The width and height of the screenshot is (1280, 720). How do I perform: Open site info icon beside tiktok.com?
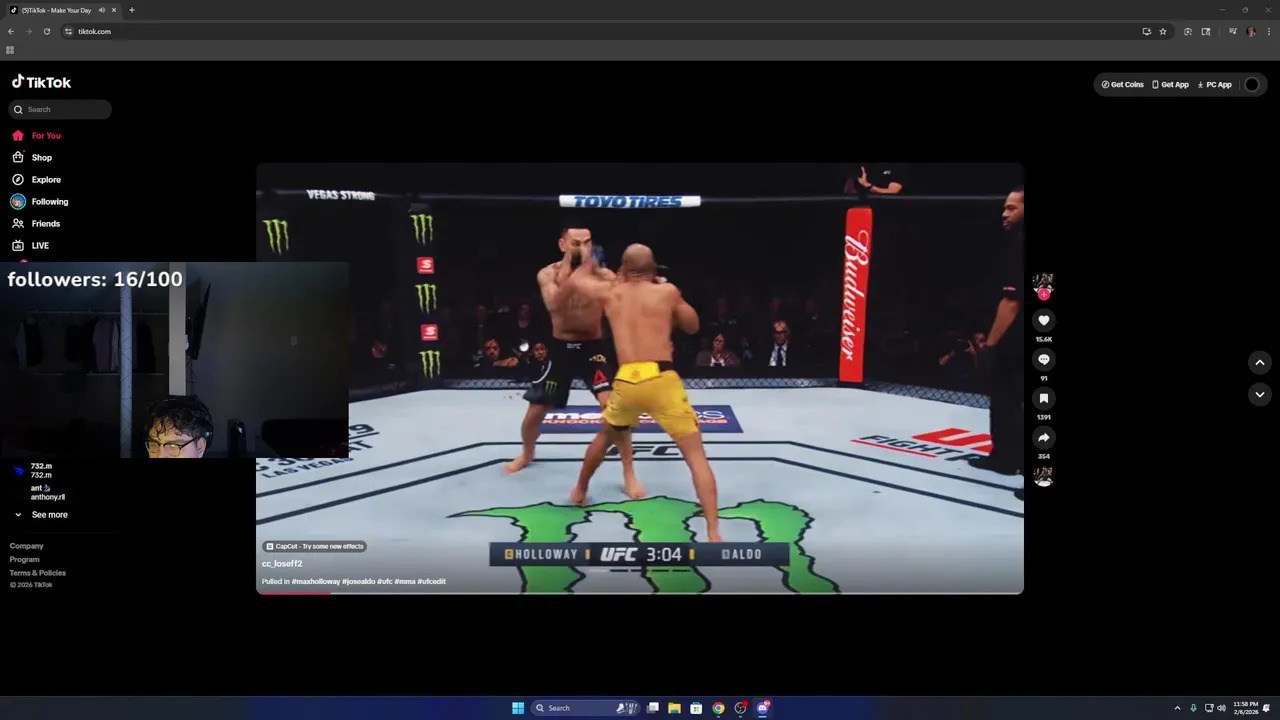[x=68, y=31]
